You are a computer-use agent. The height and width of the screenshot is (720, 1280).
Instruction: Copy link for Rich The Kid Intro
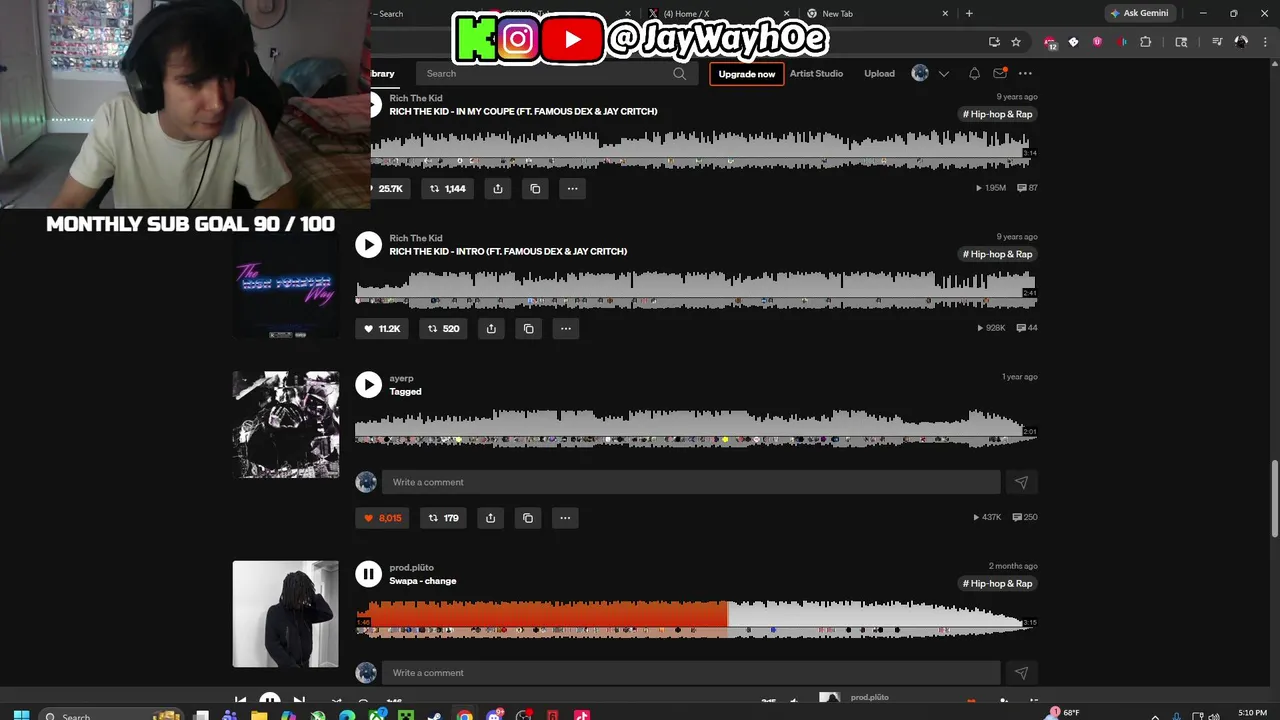pos(529,328)
